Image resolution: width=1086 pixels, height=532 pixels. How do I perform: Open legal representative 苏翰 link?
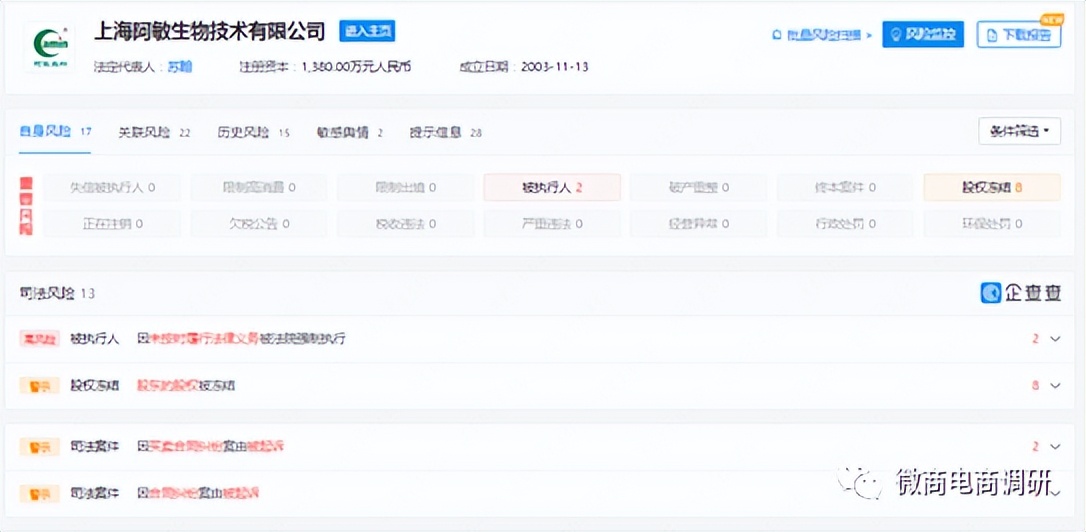click(x=180, y=67)
